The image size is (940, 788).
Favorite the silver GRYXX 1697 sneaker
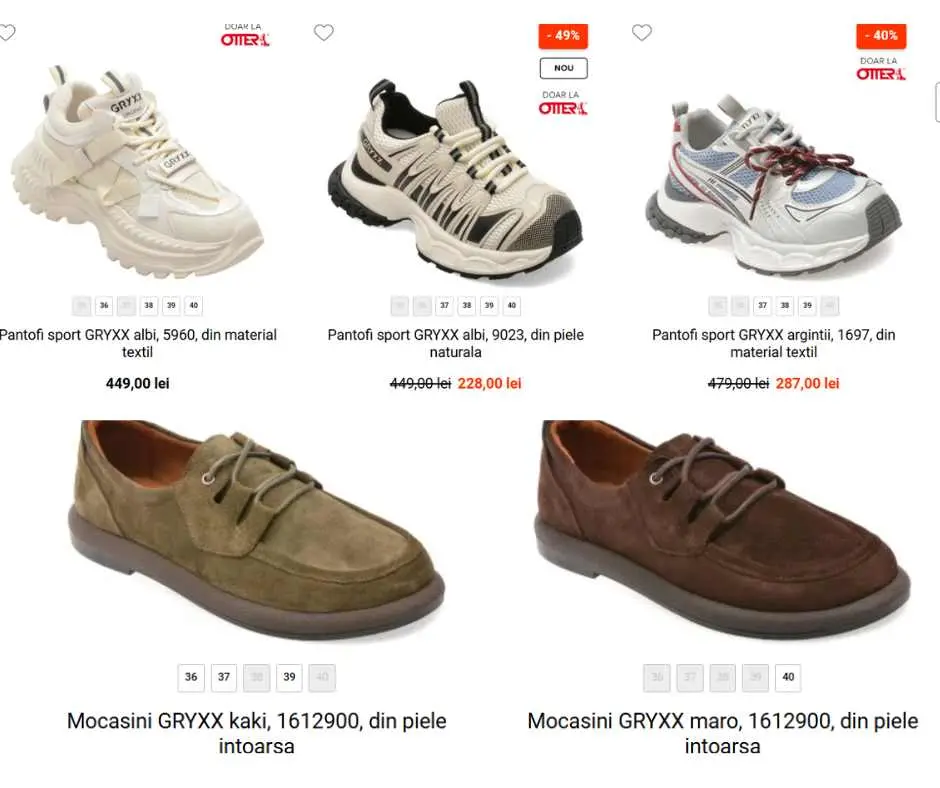[x=642, y=32]
